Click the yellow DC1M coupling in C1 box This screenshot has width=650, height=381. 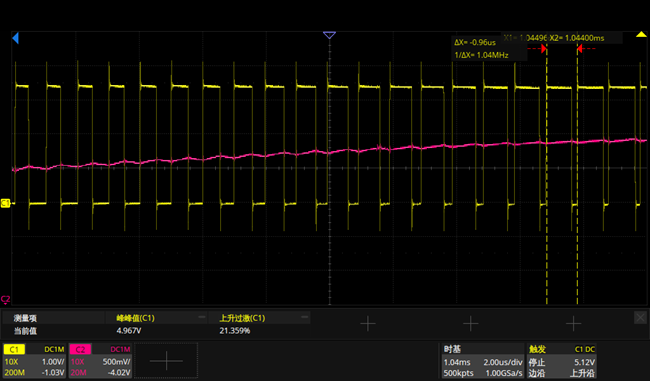(x=54, y=349)
